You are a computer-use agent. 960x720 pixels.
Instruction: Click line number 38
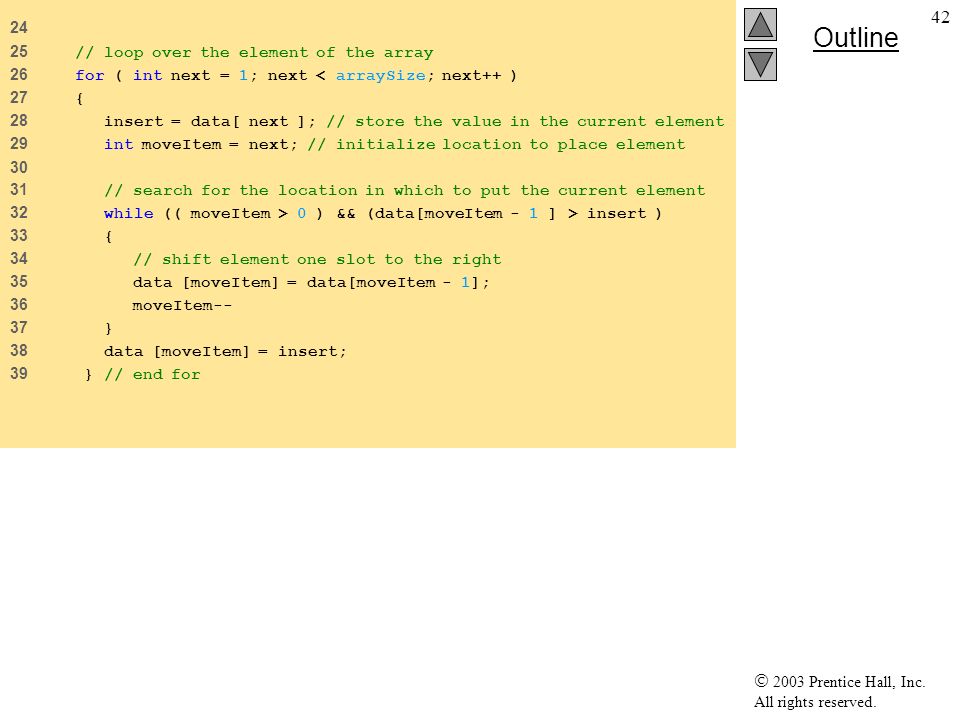click(19, 351)
